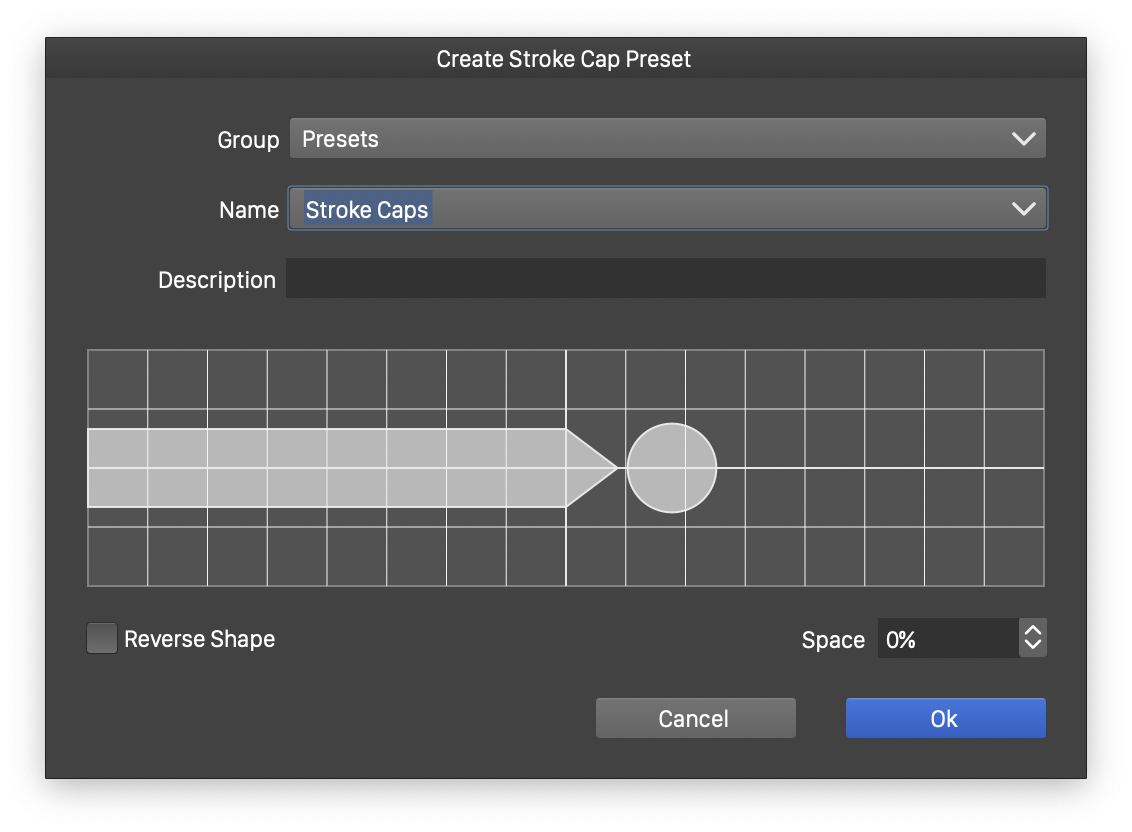Click the Description field label
This screenshot has width=1132, height=832.
coord(217,280)
